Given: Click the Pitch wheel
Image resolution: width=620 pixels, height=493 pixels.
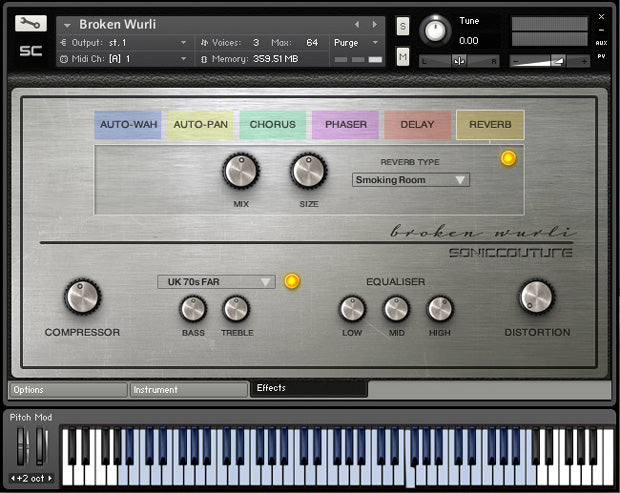Looking at the screenshot, I should pyautogui.click(x=22, y=446).
